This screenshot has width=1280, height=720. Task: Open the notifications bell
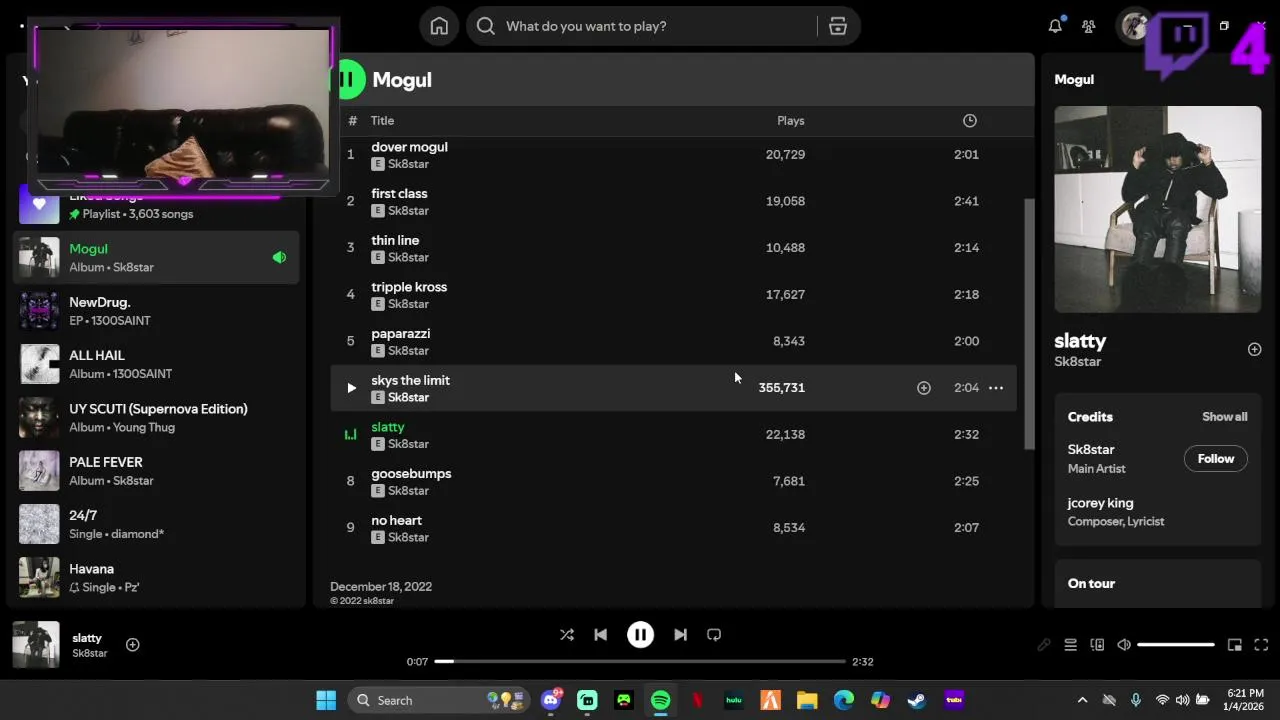point(1055,26)
